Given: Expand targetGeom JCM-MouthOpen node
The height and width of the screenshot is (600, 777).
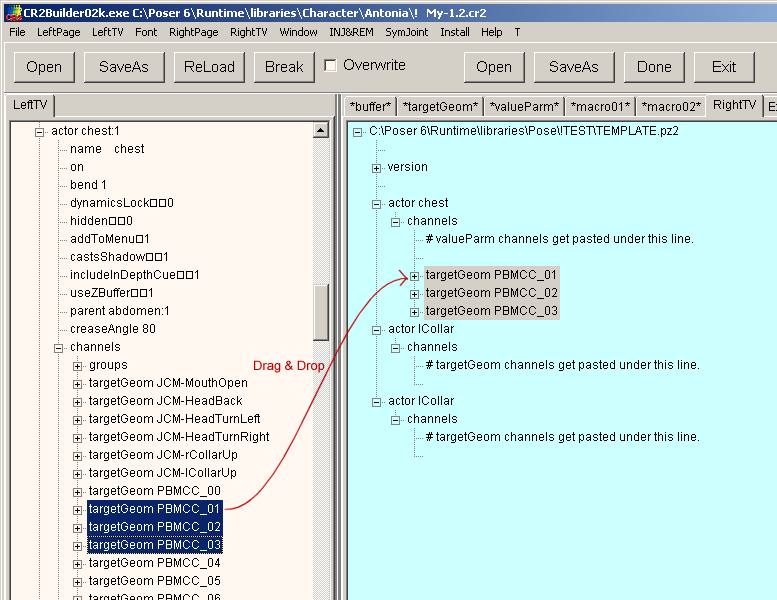Looking at the screenshot, I should pyautogui.click(x=77, y=384).
